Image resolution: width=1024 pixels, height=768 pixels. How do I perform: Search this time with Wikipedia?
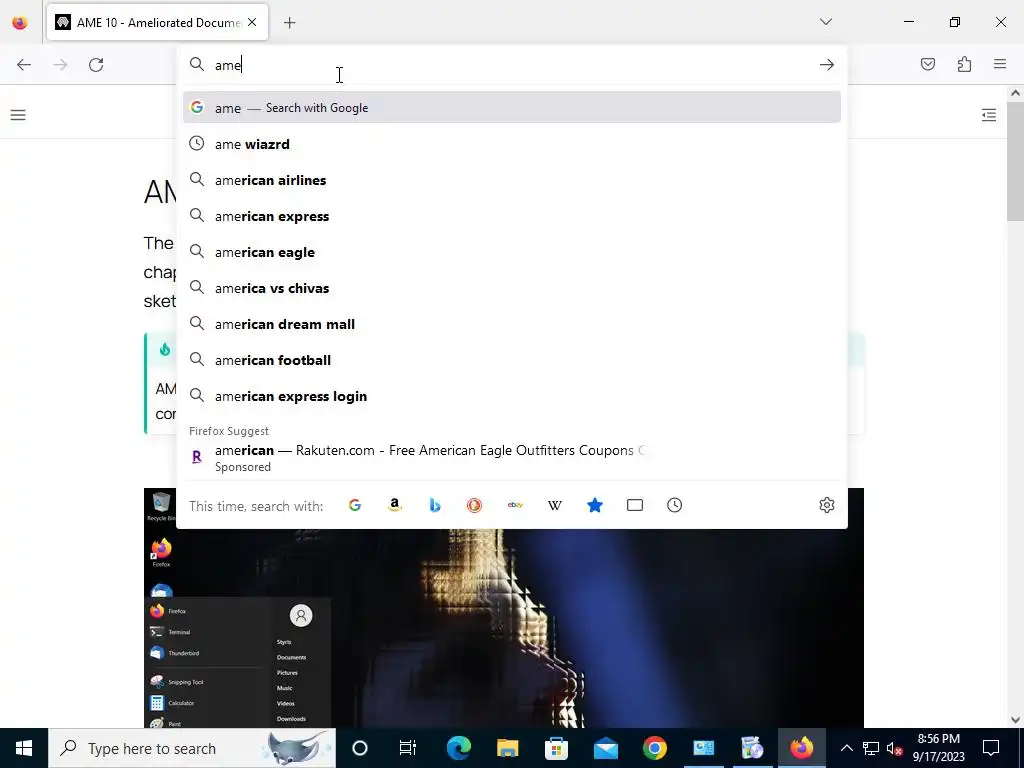(554, 505)
